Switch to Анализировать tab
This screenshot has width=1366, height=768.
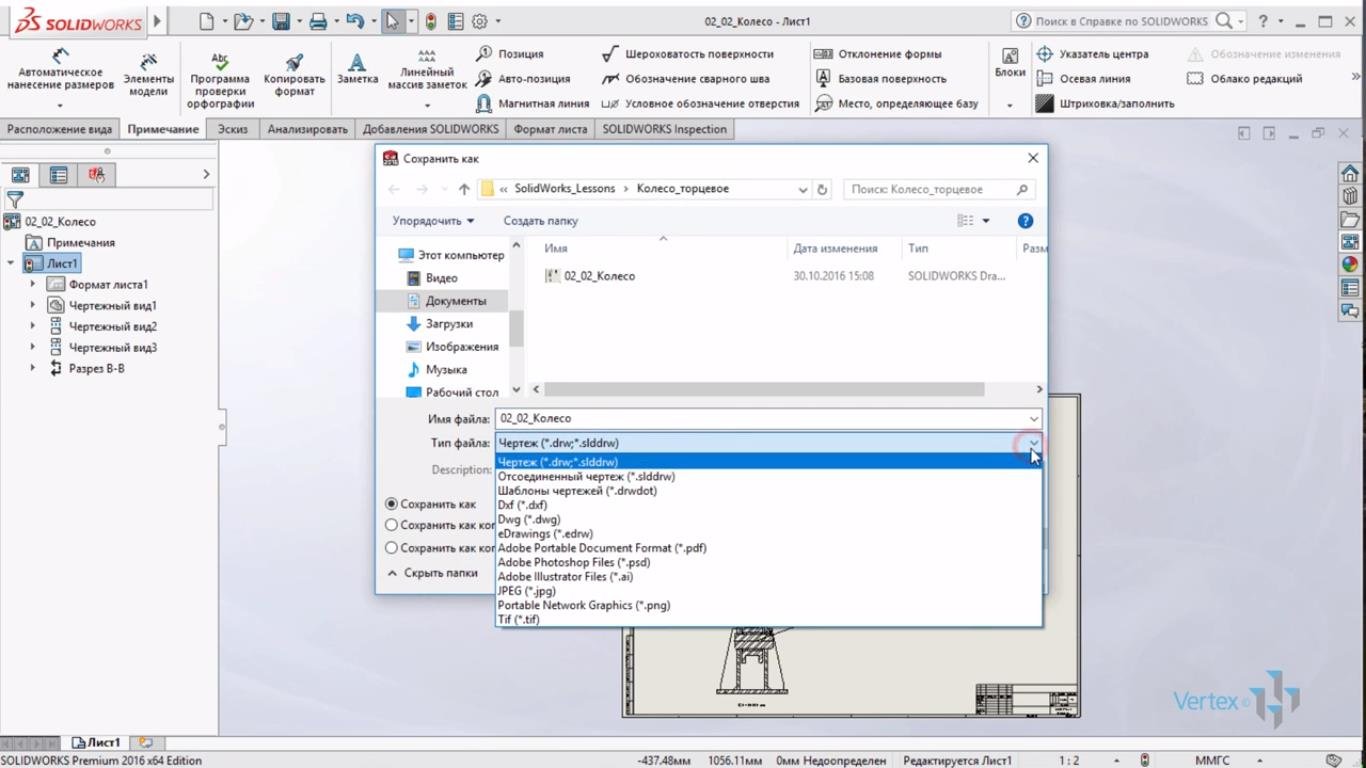coord(307,129)
